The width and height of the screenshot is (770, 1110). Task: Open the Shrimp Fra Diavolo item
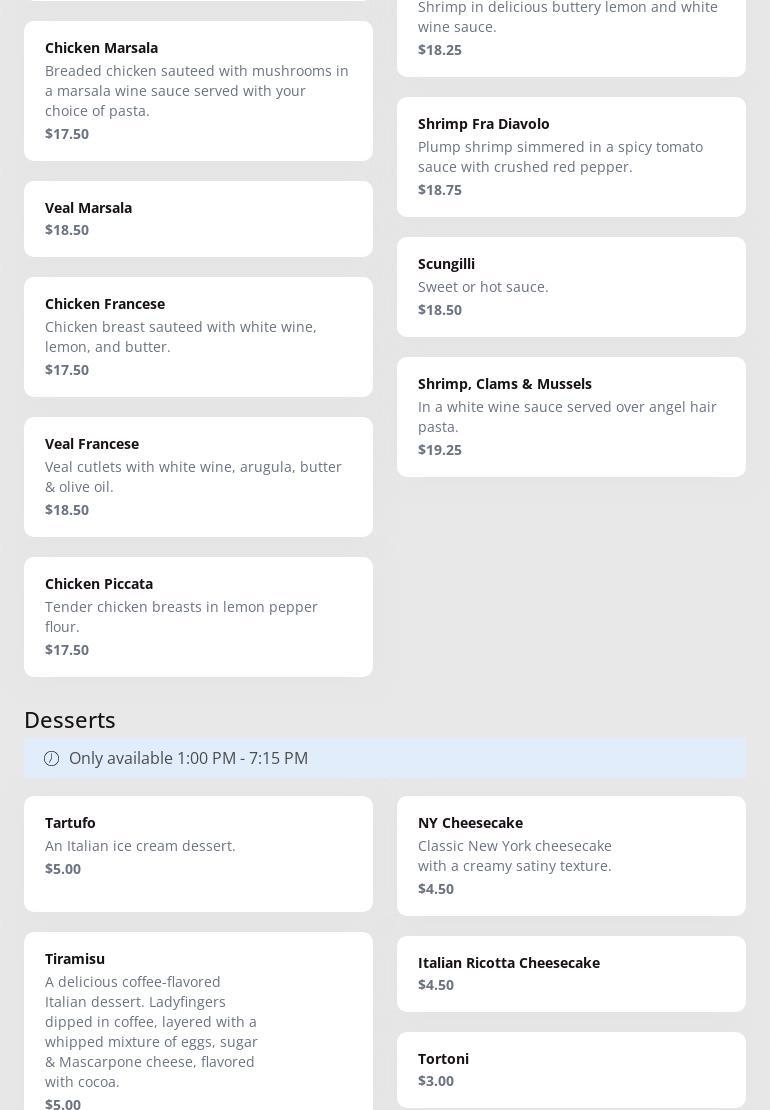(x=571, y=156)
